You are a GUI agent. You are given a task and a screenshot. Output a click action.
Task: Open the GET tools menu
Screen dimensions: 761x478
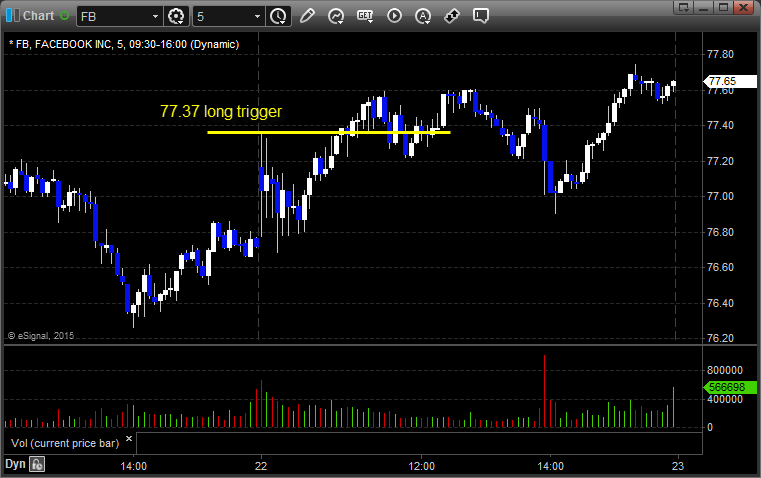coord(365,16)
